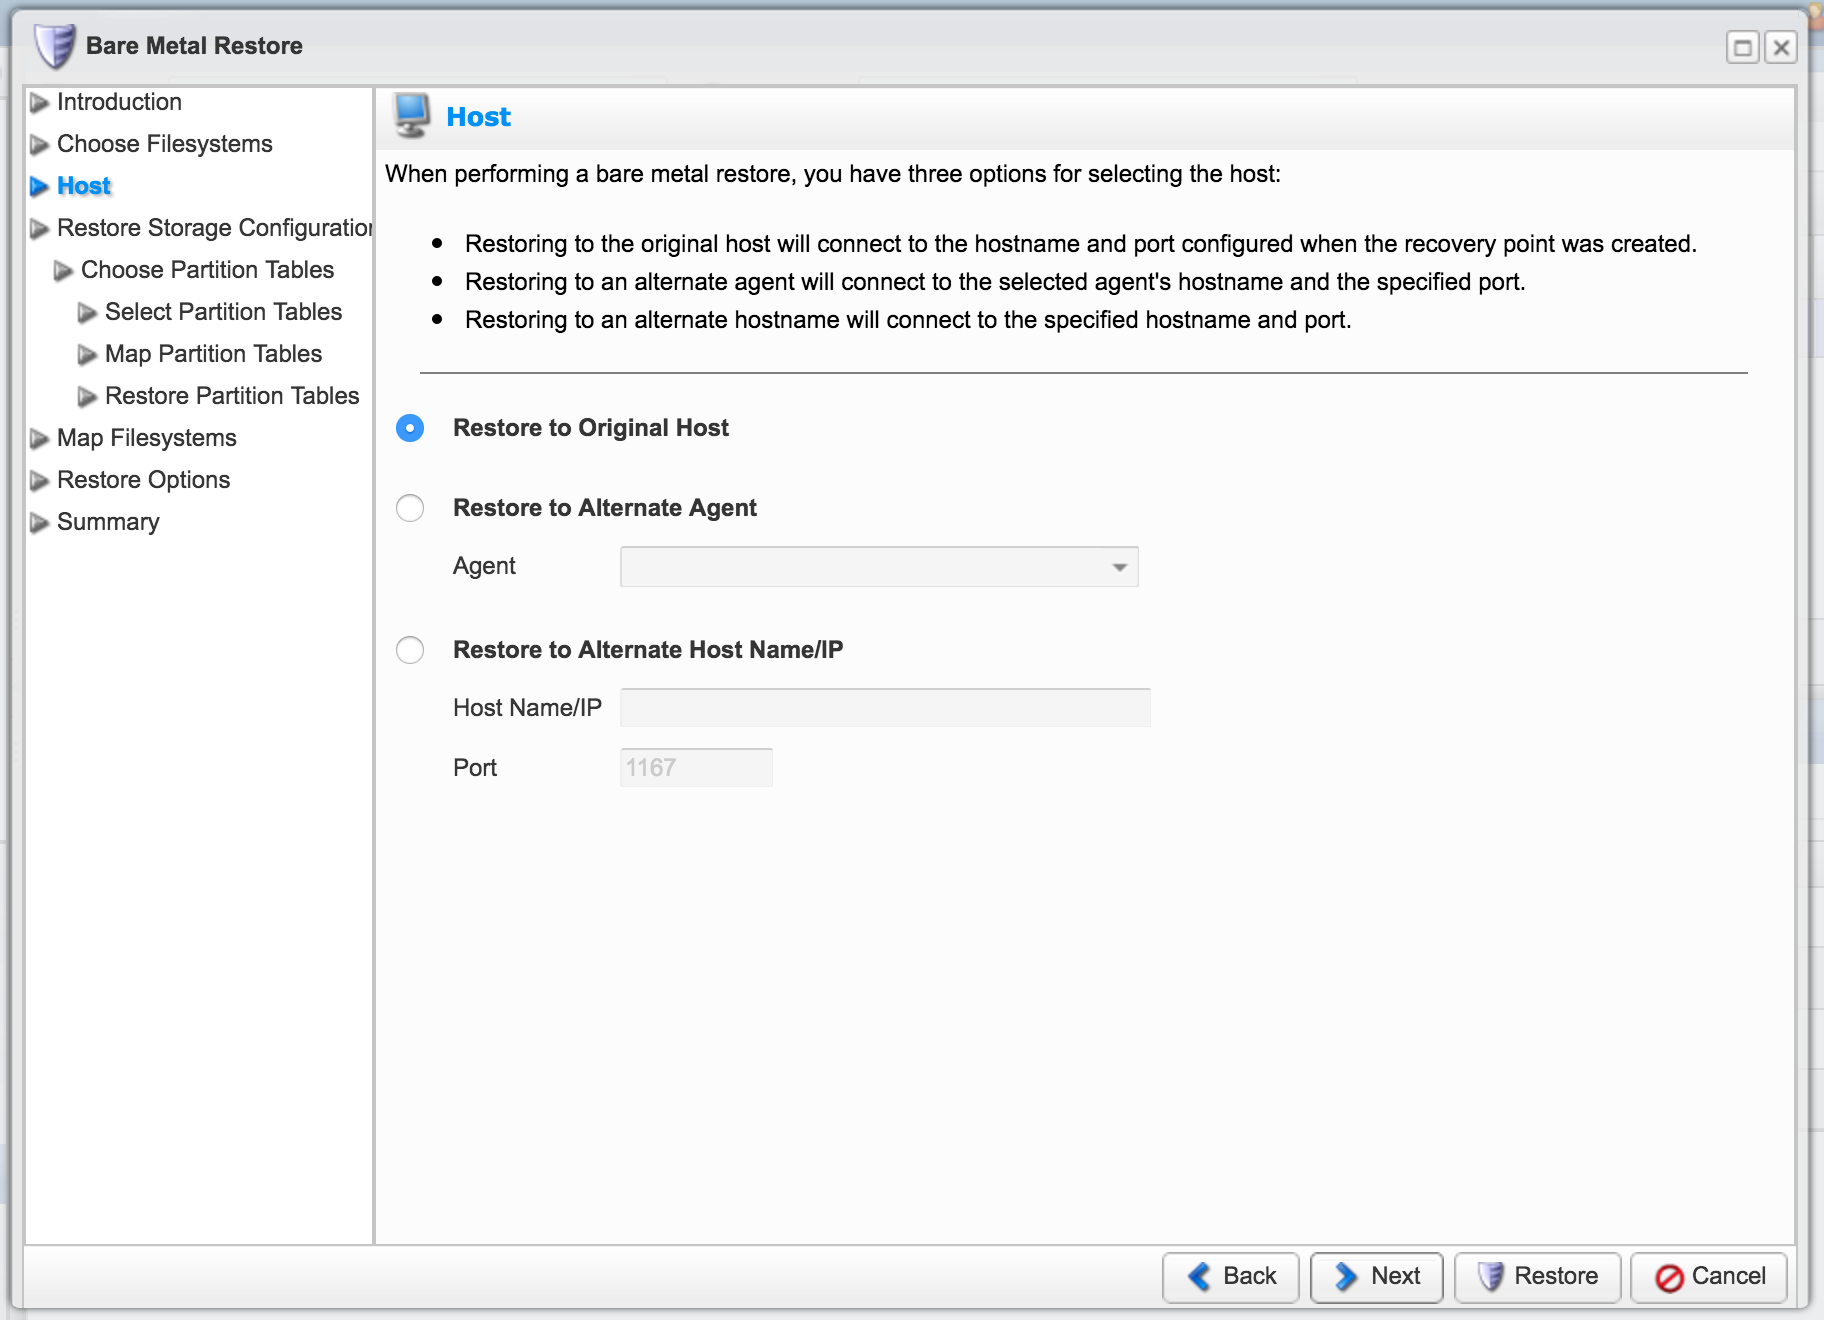Select Restore to Original Host option
Screen dimensions: 1824x1320
point(410,428)
